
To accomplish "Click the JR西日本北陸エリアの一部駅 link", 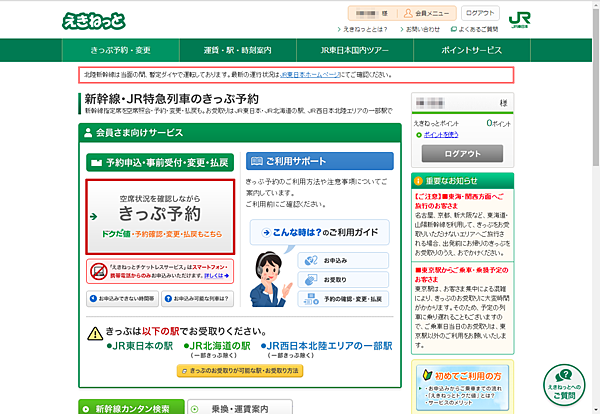I will tap(326, 346).
